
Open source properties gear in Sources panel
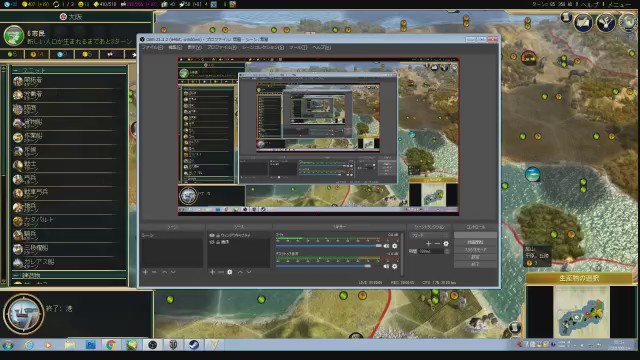click(230, 272)
